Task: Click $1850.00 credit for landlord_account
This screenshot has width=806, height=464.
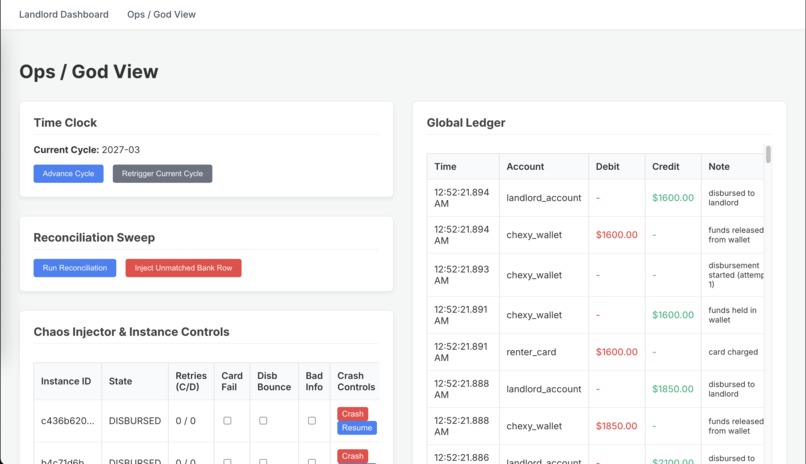Action: point(673,389)
